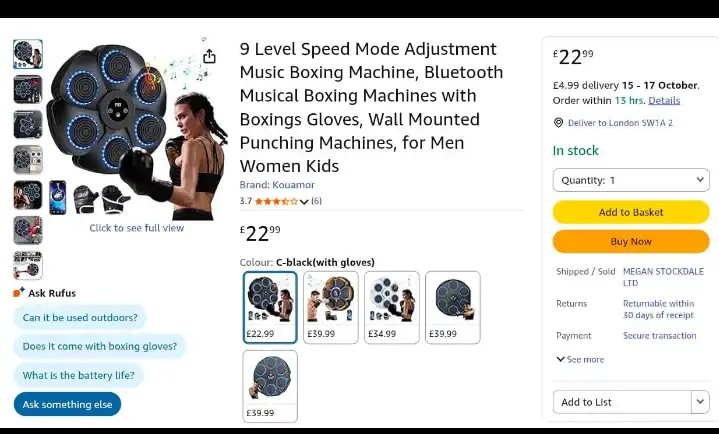719x434 pixels.
Task: Open the Quantity dropdown
Action: click(x=630, y=180)
